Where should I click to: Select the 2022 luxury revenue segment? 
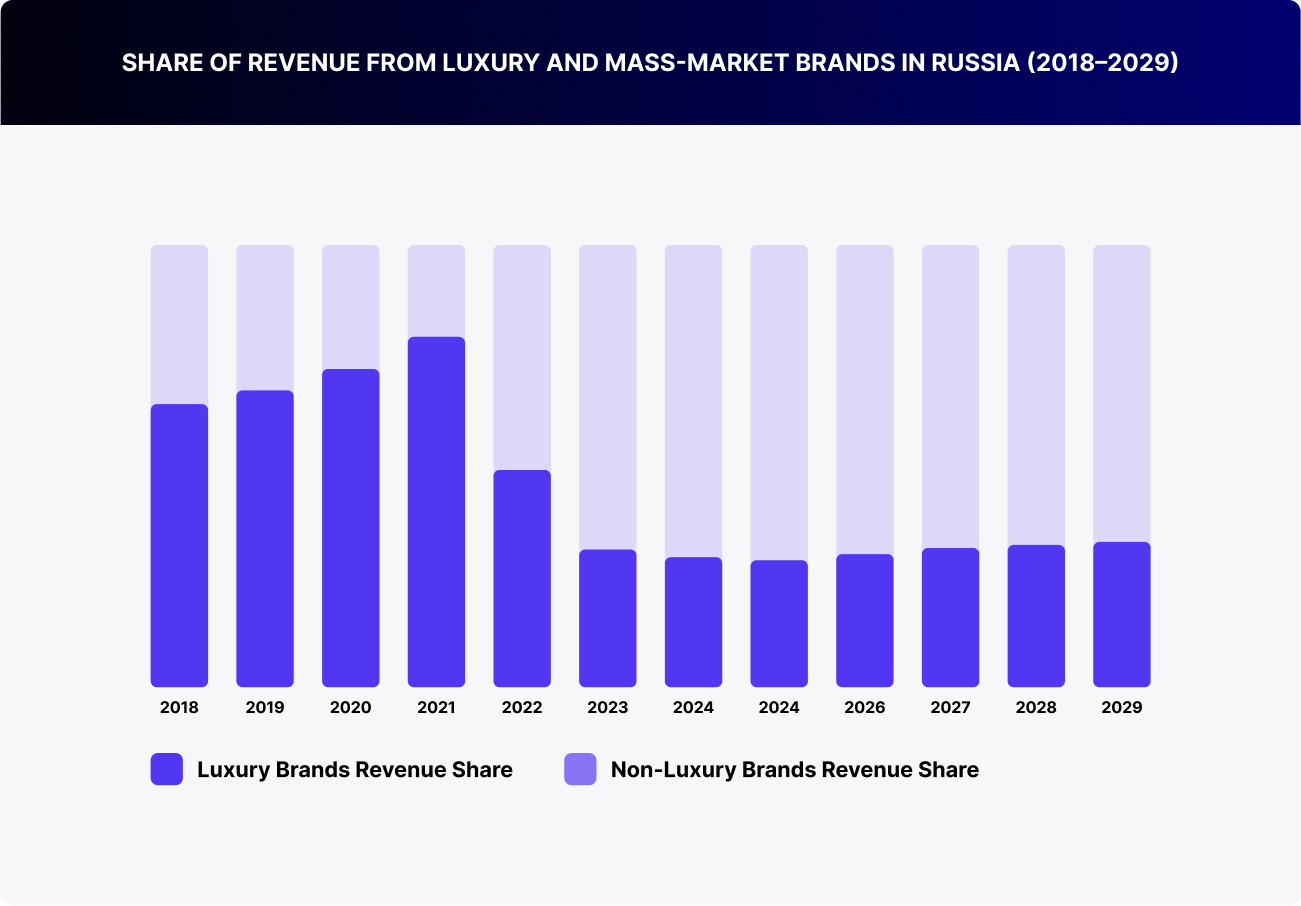pos(521,575)
